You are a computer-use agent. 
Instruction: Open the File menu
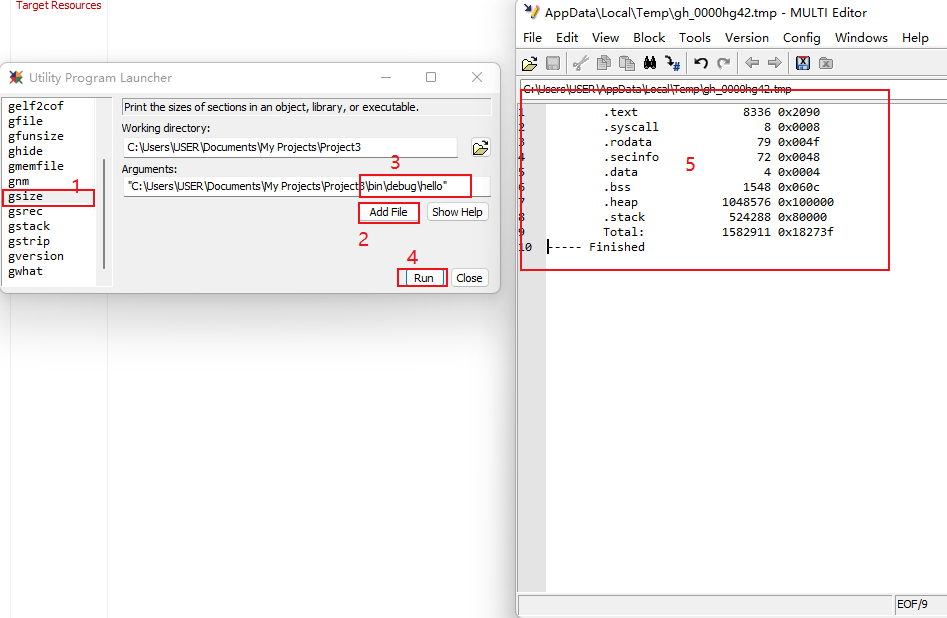coord(532,37)
